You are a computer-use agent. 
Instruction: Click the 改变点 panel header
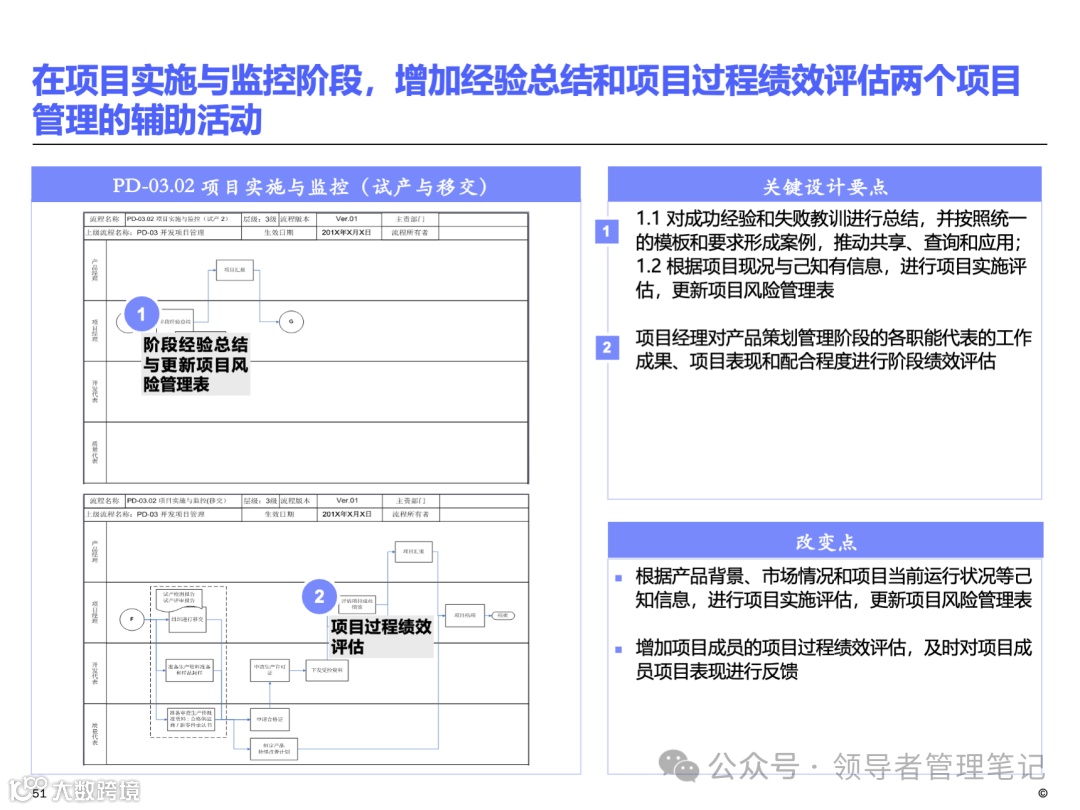(x=825, y=542)
